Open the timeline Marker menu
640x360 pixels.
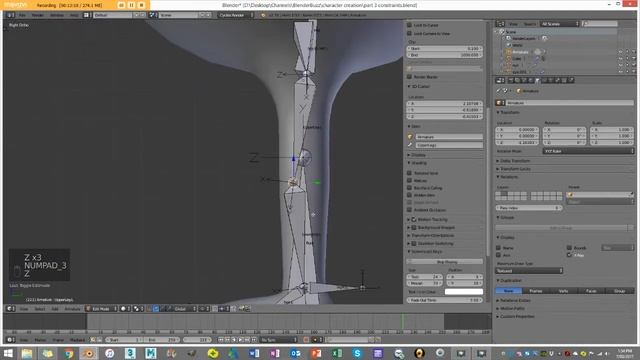pyautogui.click(x=40, y=340)
